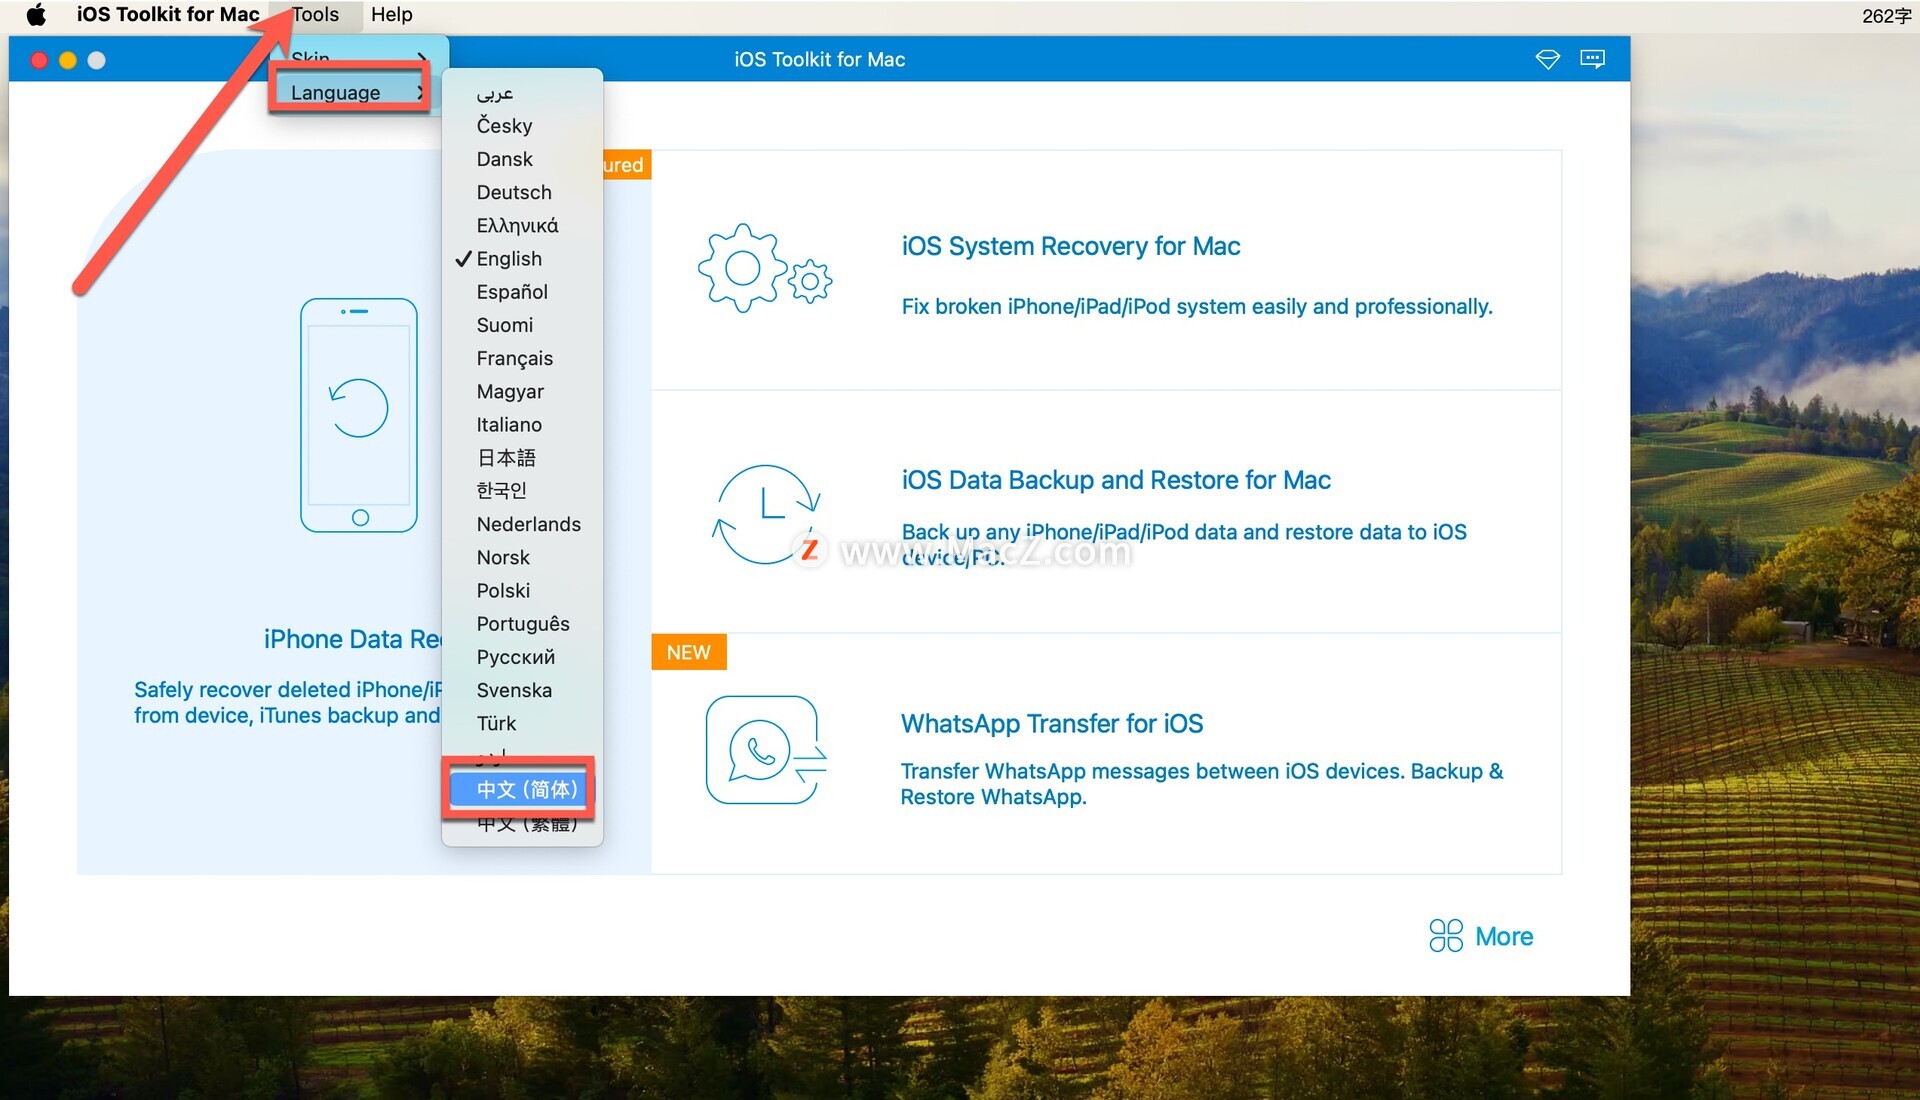Select Русский language

523,657
